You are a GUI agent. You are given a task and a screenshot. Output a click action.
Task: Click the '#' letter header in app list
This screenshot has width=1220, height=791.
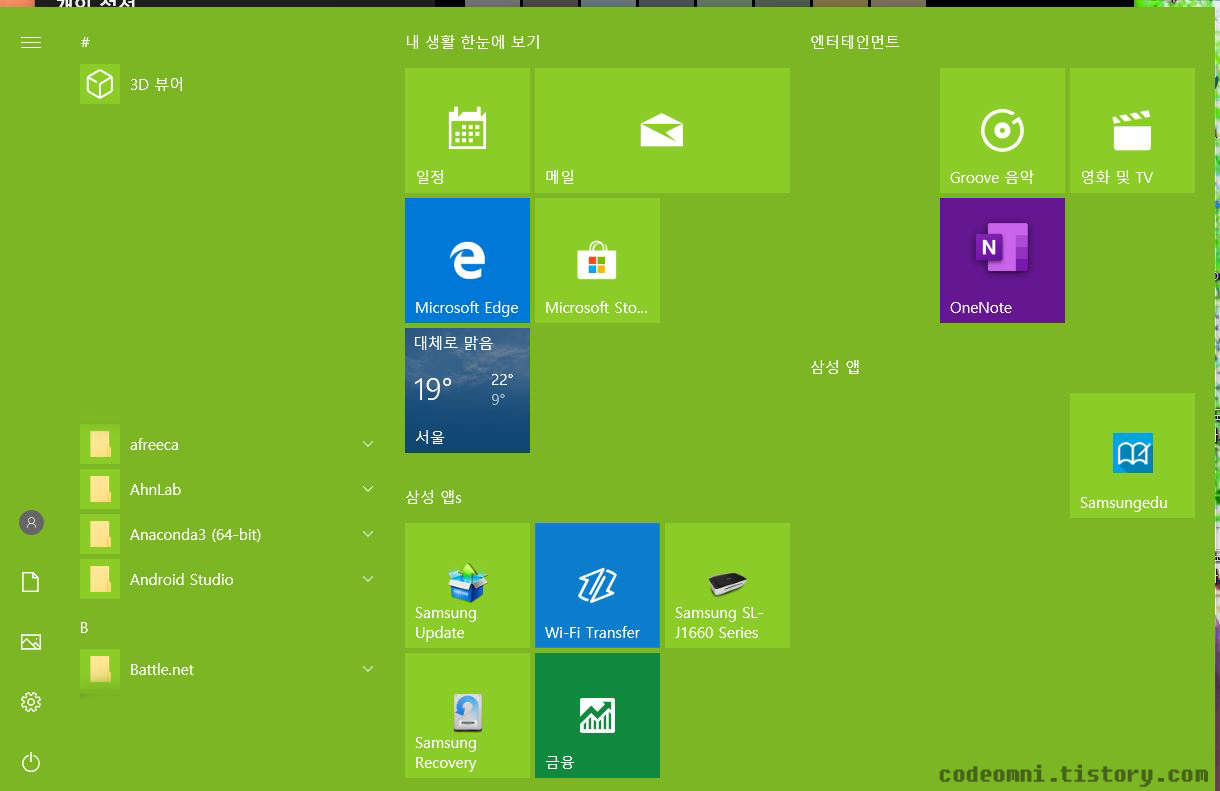pos(85,42)
